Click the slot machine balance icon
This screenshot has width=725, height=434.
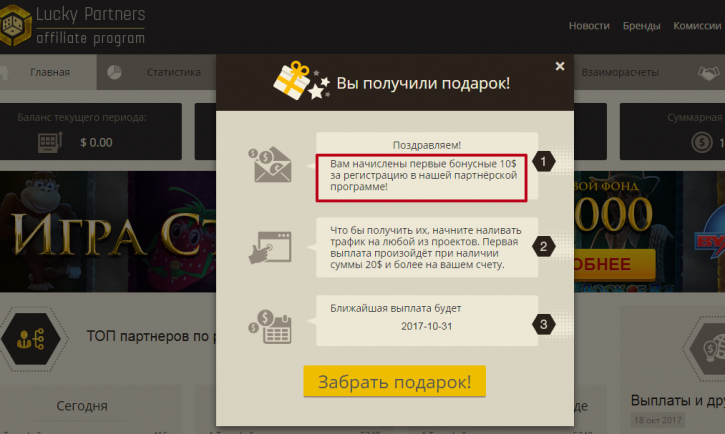[50, 142]
